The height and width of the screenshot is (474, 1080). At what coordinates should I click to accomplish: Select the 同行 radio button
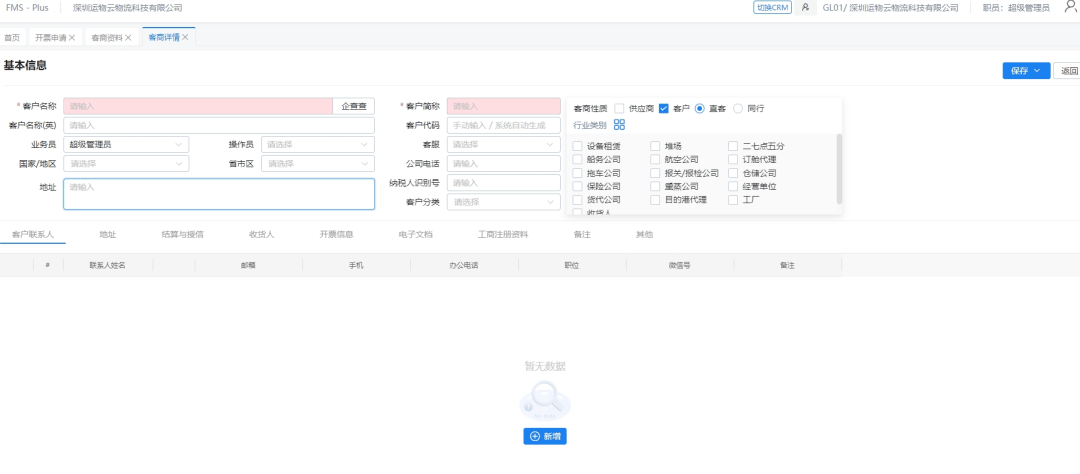tap(738, 108)
